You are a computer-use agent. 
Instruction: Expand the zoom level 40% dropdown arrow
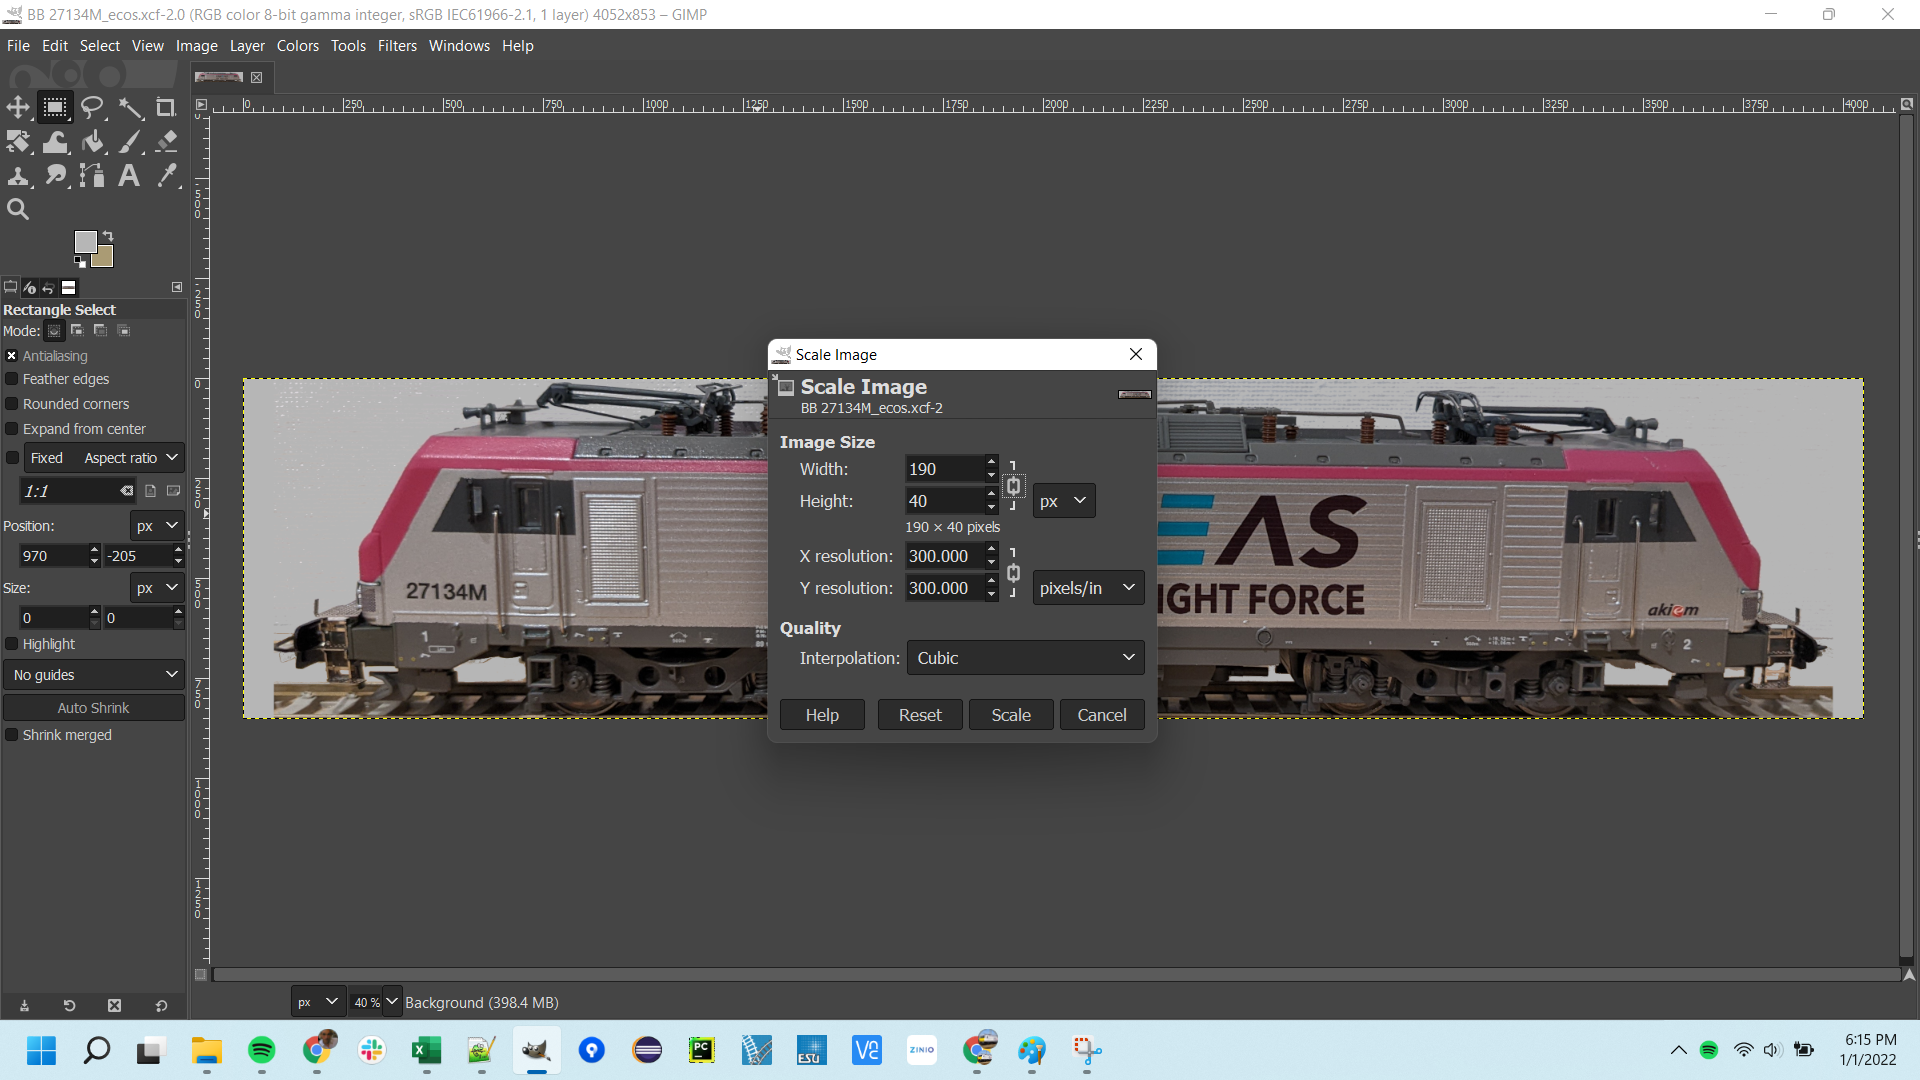pos(392,1002)
